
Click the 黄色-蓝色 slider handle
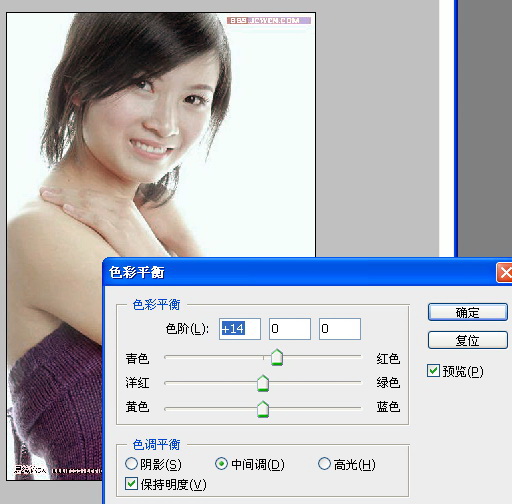click(x=263, y=409)
